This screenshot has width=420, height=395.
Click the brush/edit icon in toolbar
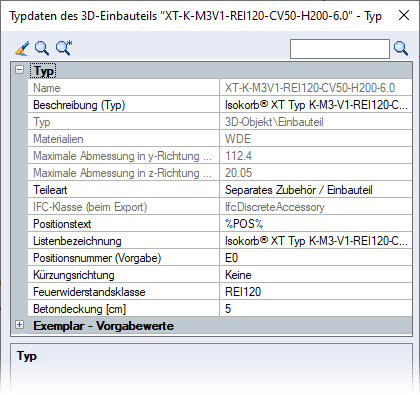pos(22,48)
